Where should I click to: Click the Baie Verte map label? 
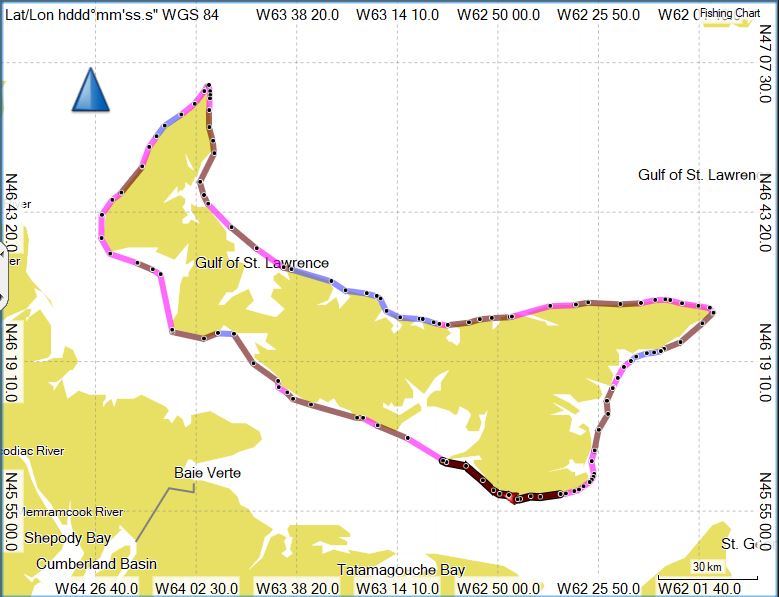[207, 472]
